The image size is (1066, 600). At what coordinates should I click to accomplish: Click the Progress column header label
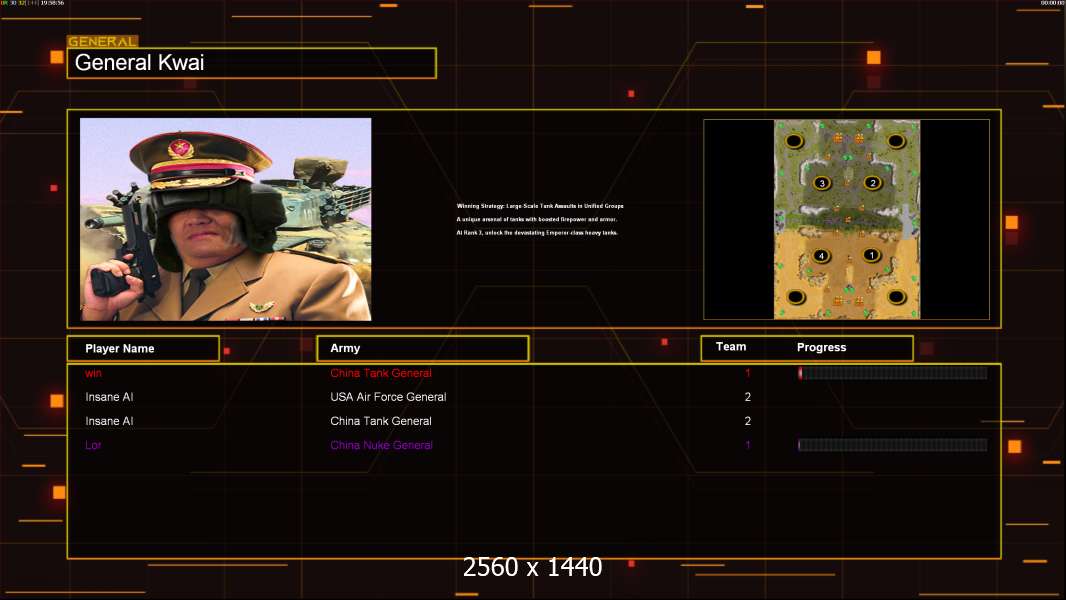[x=821, y=348]
